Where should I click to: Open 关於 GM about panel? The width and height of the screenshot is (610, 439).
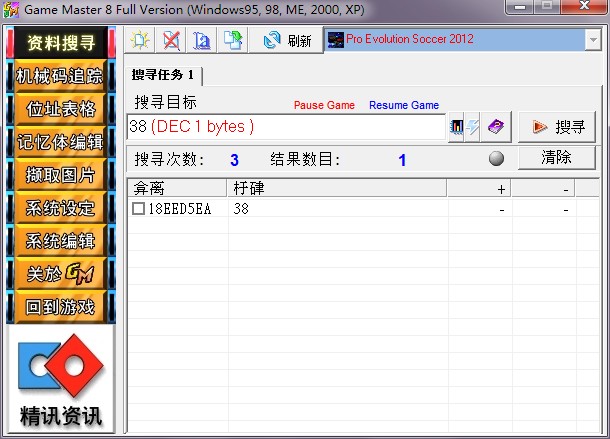pos(60,274)
